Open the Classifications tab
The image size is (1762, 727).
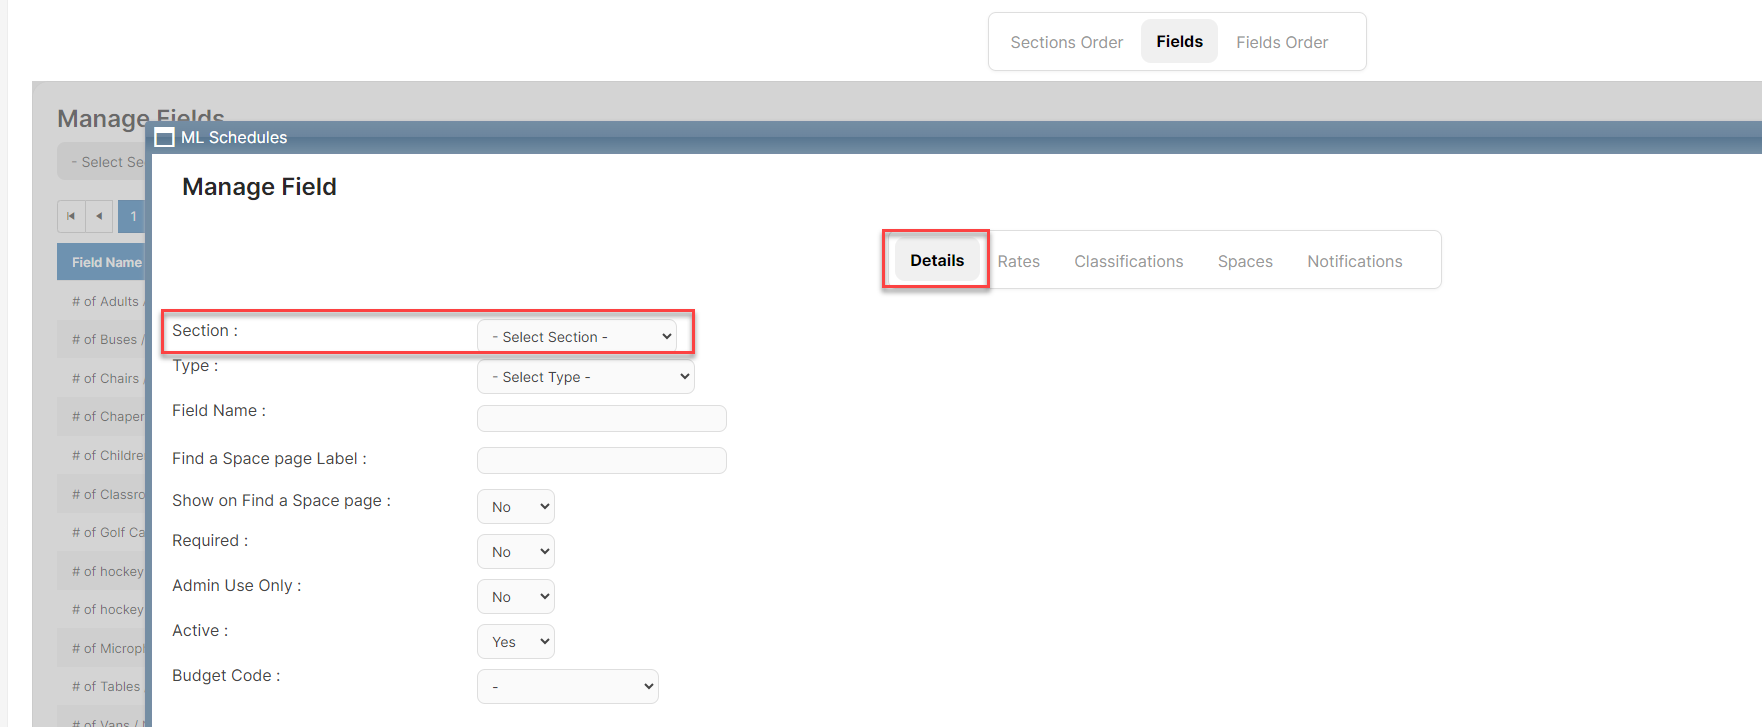tap(1128, 261)
